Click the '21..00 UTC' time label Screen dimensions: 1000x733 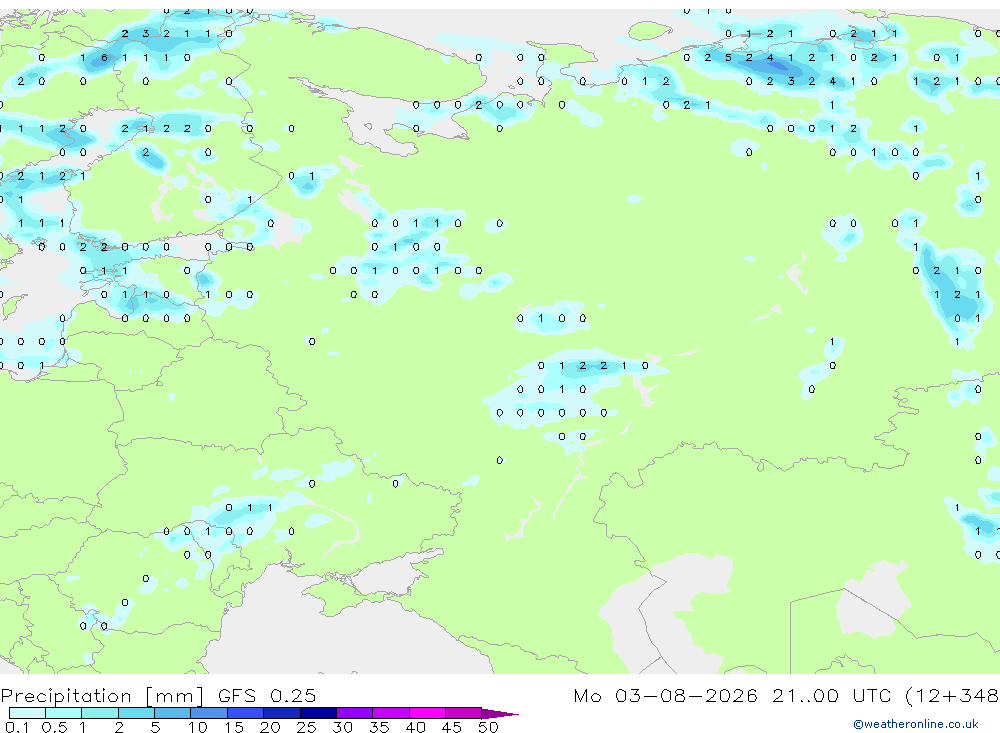(x=831, y=695)
